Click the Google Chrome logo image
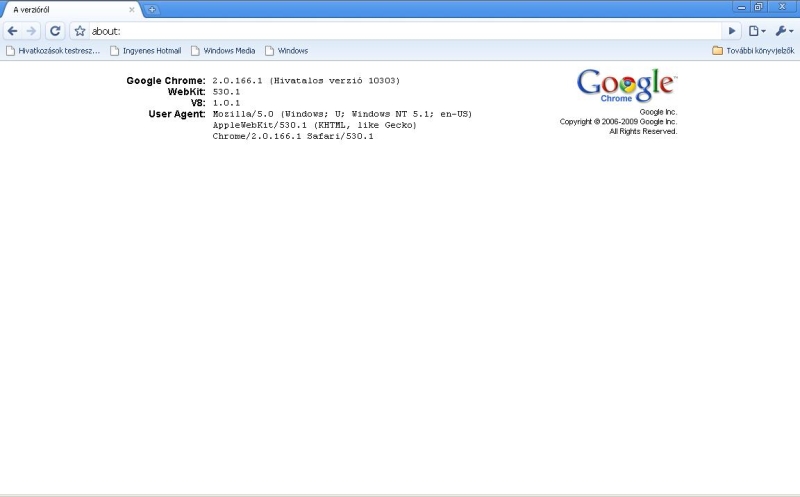This screenshot has height=497, width=800. 627,86
